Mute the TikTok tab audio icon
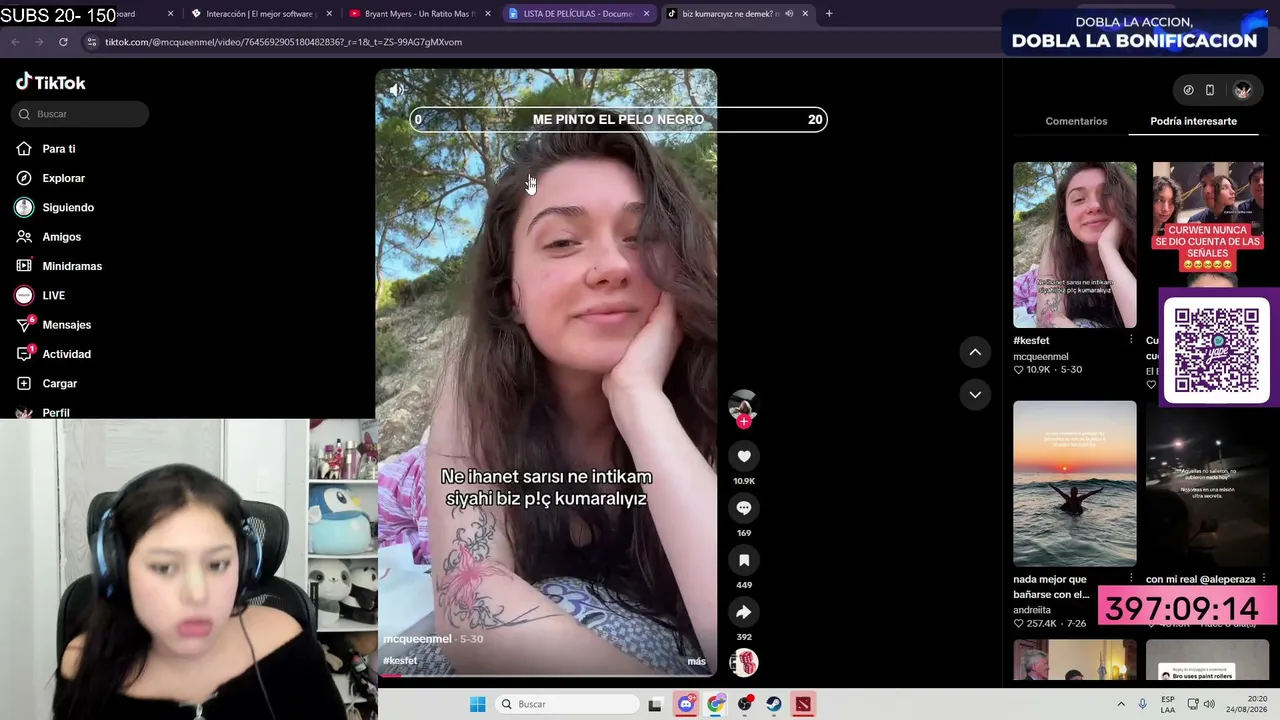Screen dimensions: 1280x720 point(789,14)
